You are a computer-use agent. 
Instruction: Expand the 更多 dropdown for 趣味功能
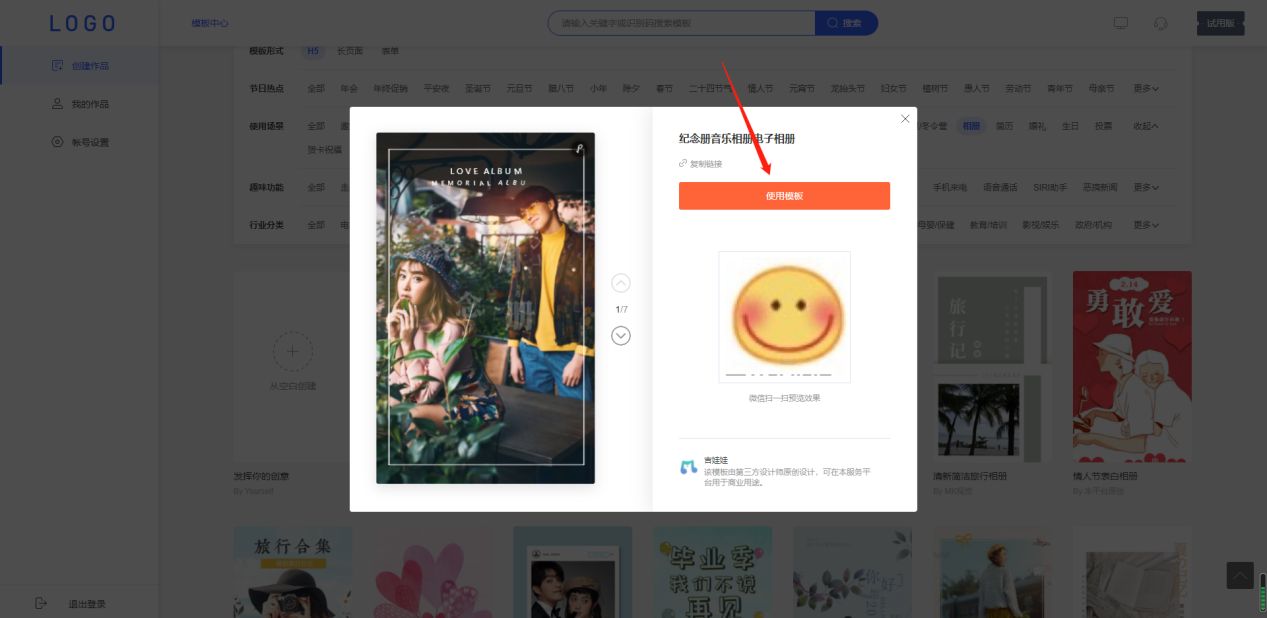[x=1144, y=187]
